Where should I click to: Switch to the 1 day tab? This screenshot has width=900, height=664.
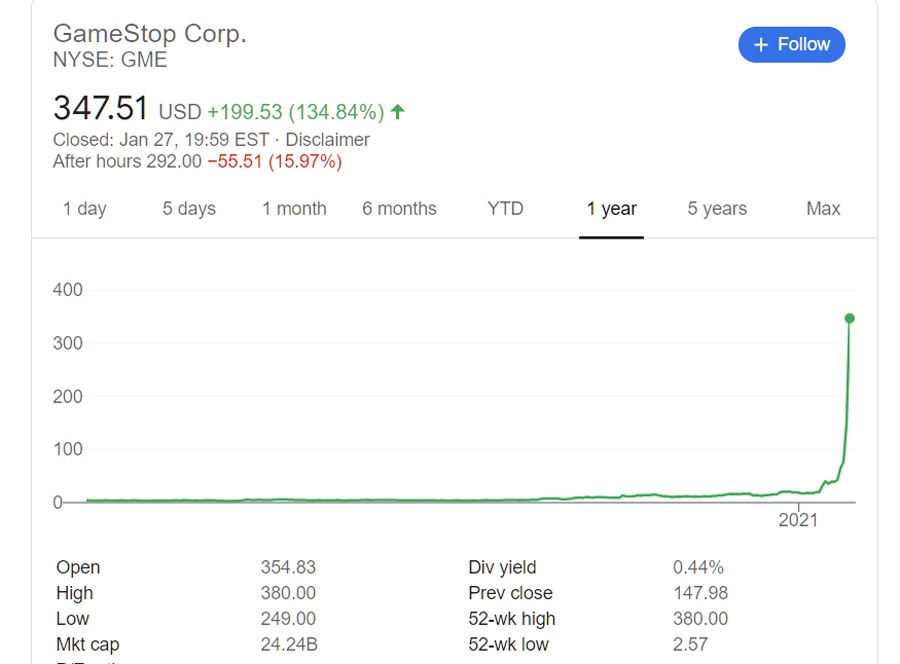tap(84, 209)
